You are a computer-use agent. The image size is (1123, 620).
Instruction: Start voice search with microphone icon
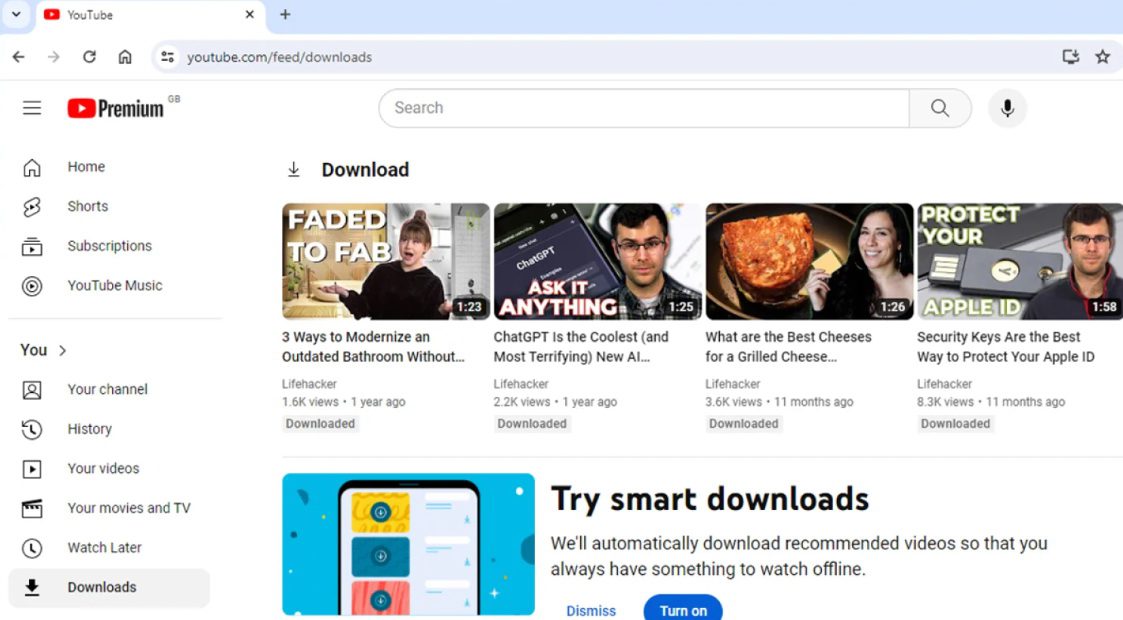1007,108
